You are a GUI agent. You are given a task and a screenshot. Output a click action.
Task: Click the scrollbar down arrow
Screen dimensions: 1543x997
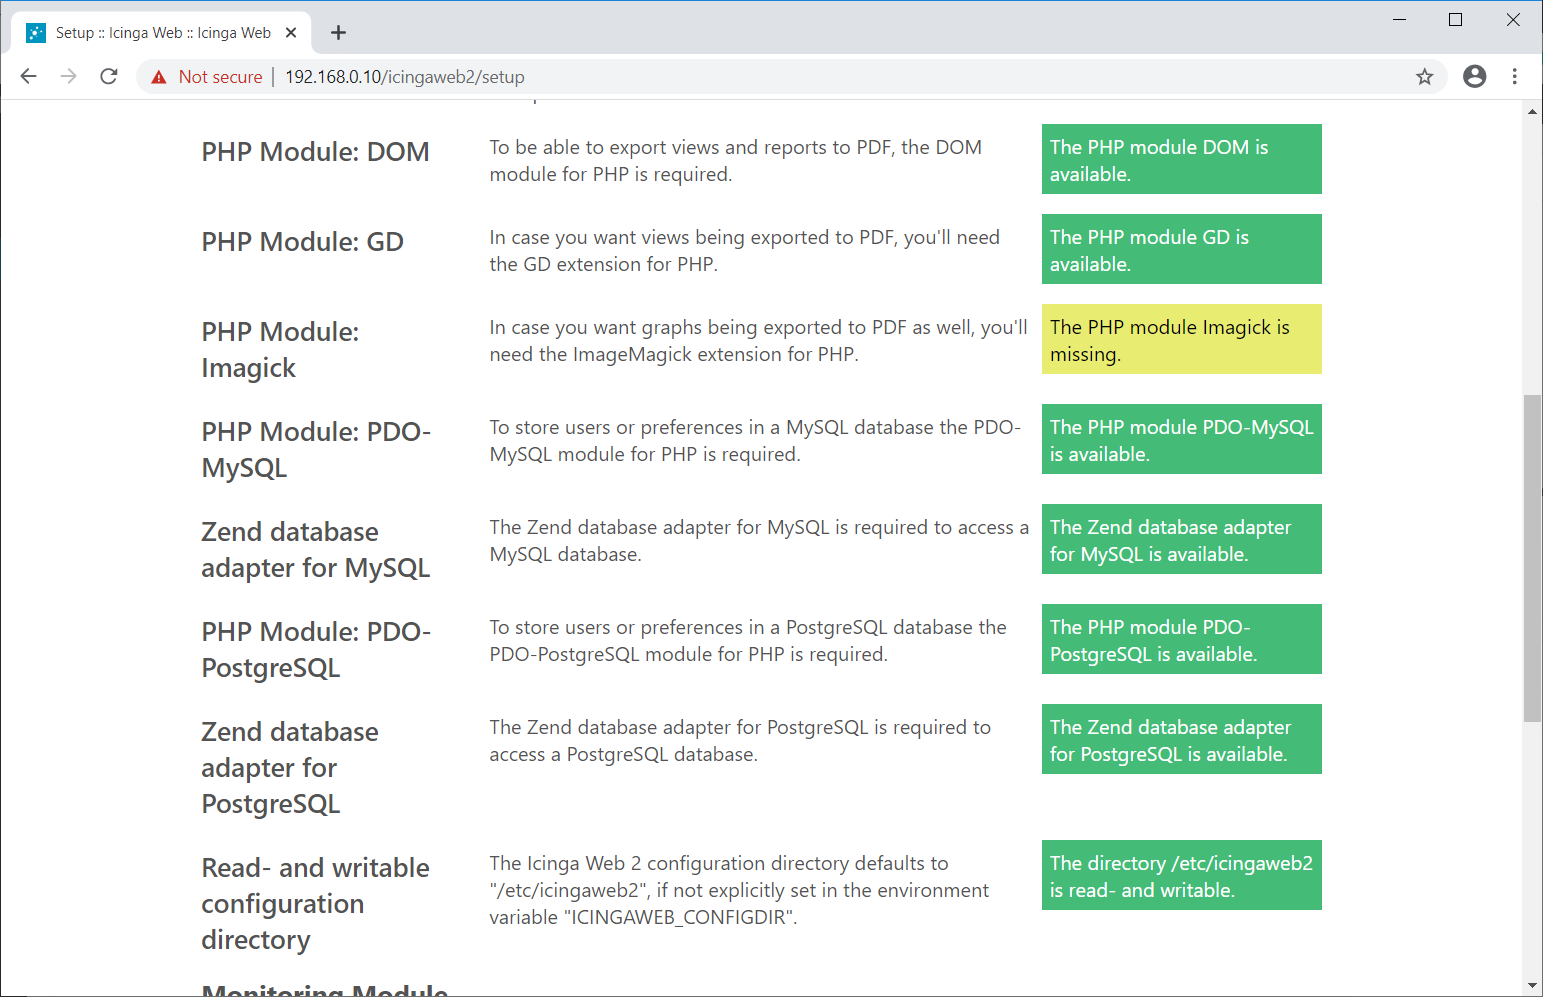(x=1532, y=985)
